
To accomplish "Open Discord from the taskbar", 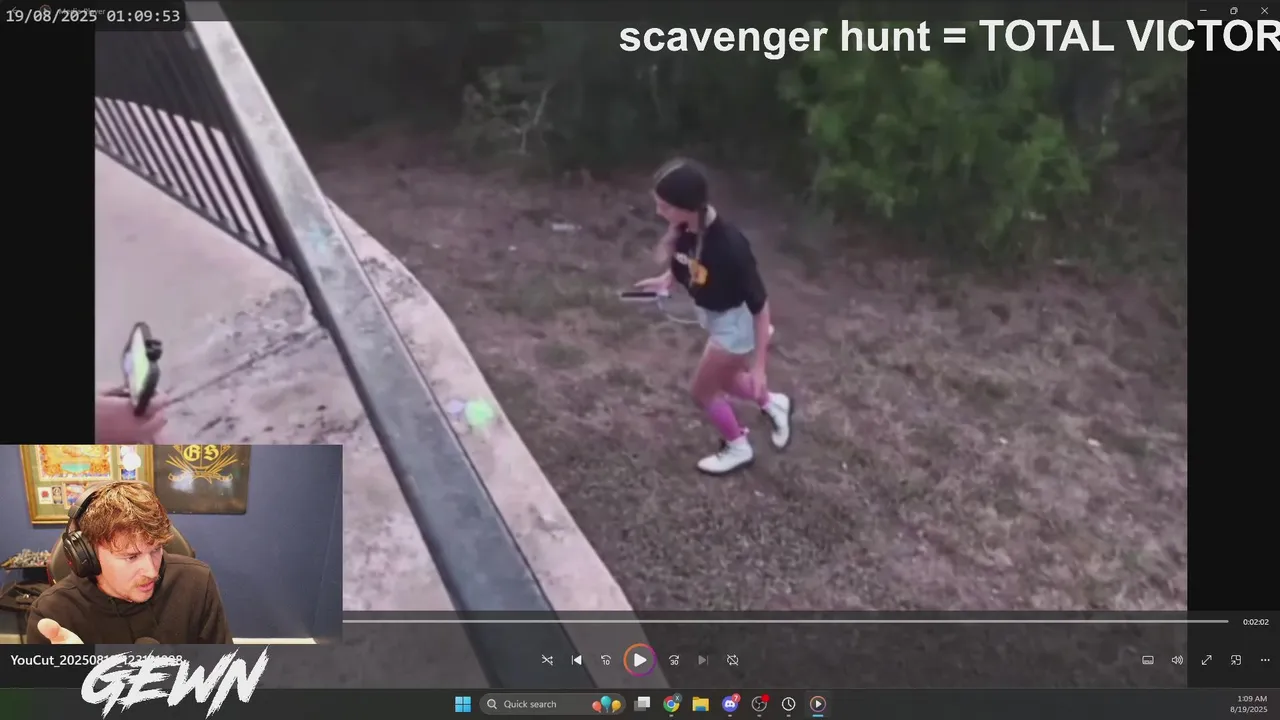I will coord(730,704).
